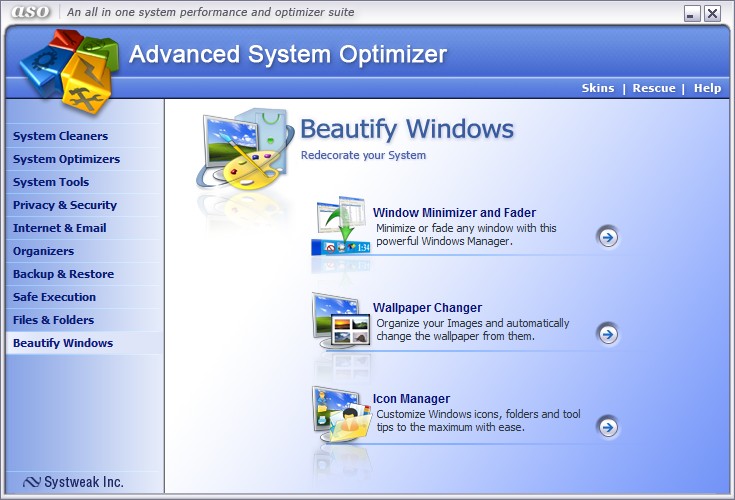Click the Advanced System Optimizer cube logo
Viewport: 735px width, 500px height.
[x=69, y=70]
